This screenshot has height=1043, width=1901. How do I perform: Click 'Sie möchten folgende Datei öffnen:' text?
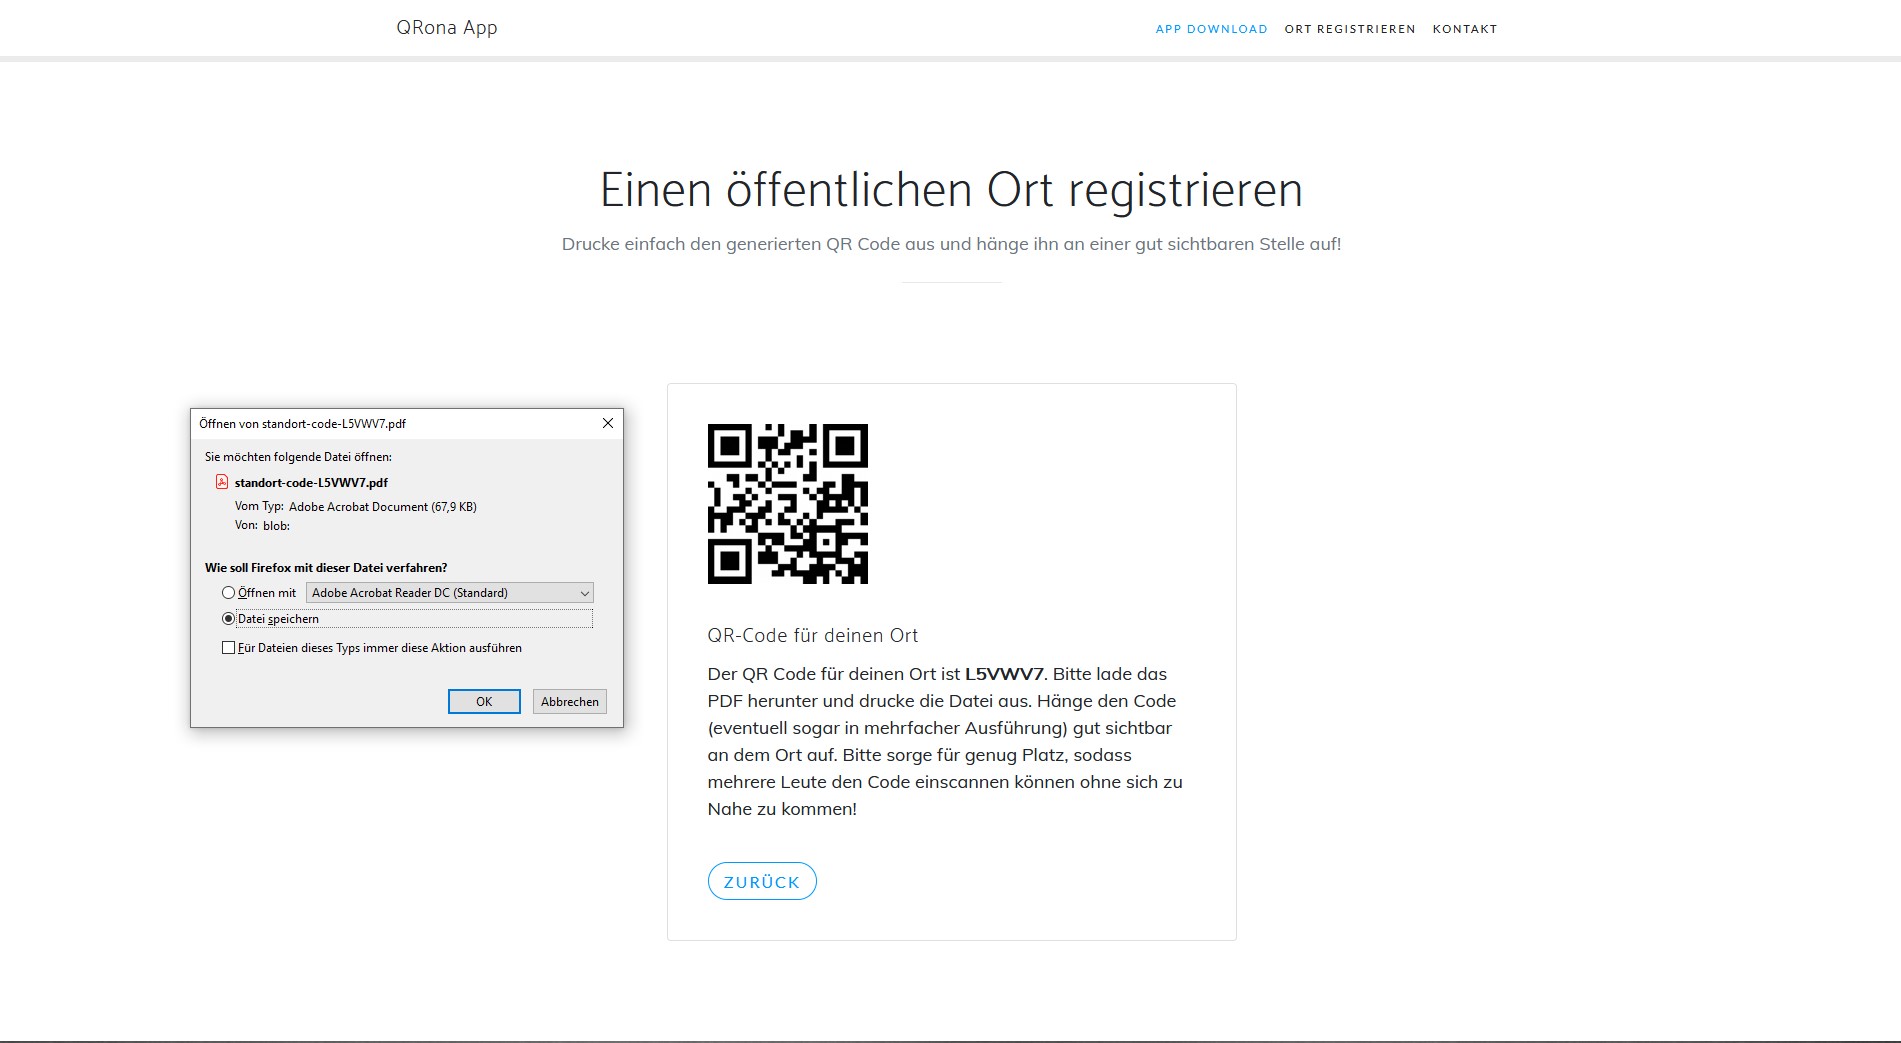(298, 456)
